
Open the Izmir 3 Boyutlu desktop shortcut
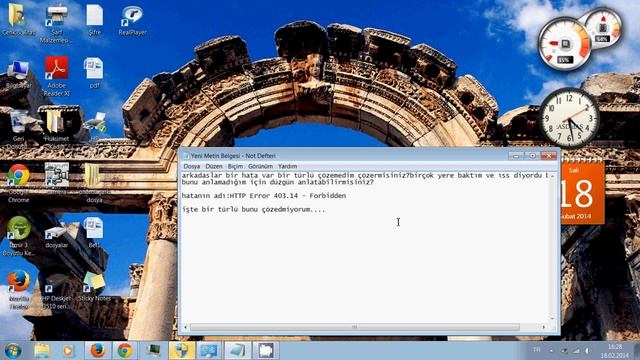(18, 236)
